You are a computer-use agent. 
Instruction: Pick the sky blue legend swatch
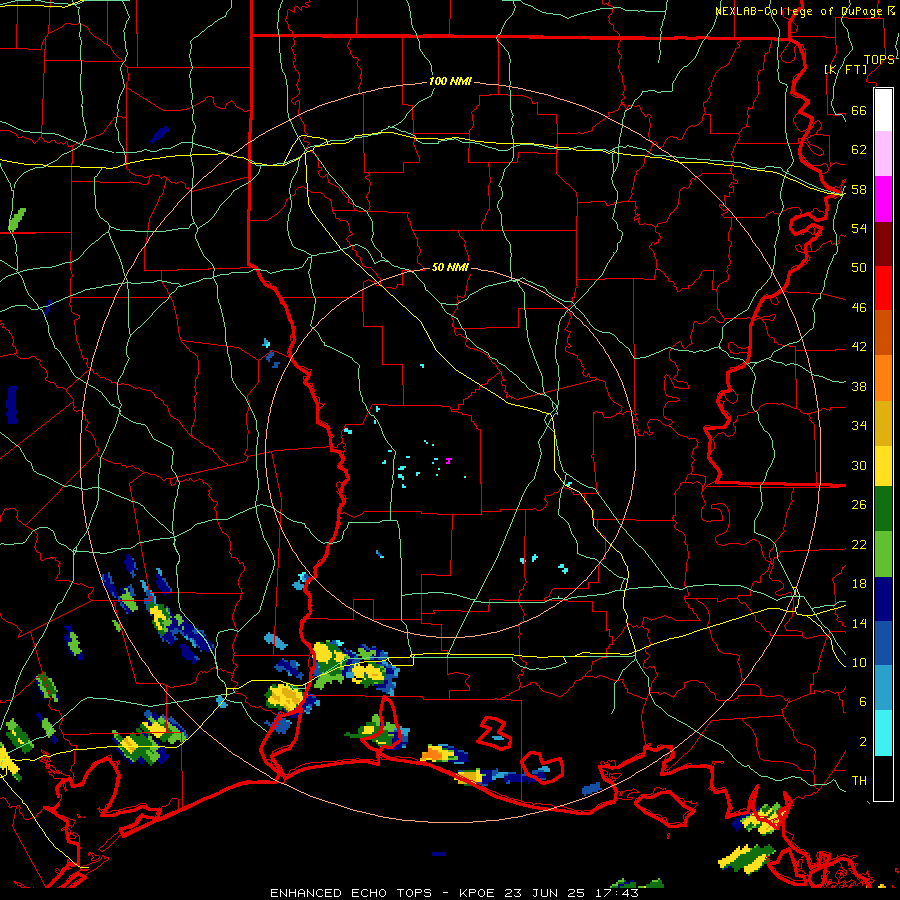click(x=883, y=688)
